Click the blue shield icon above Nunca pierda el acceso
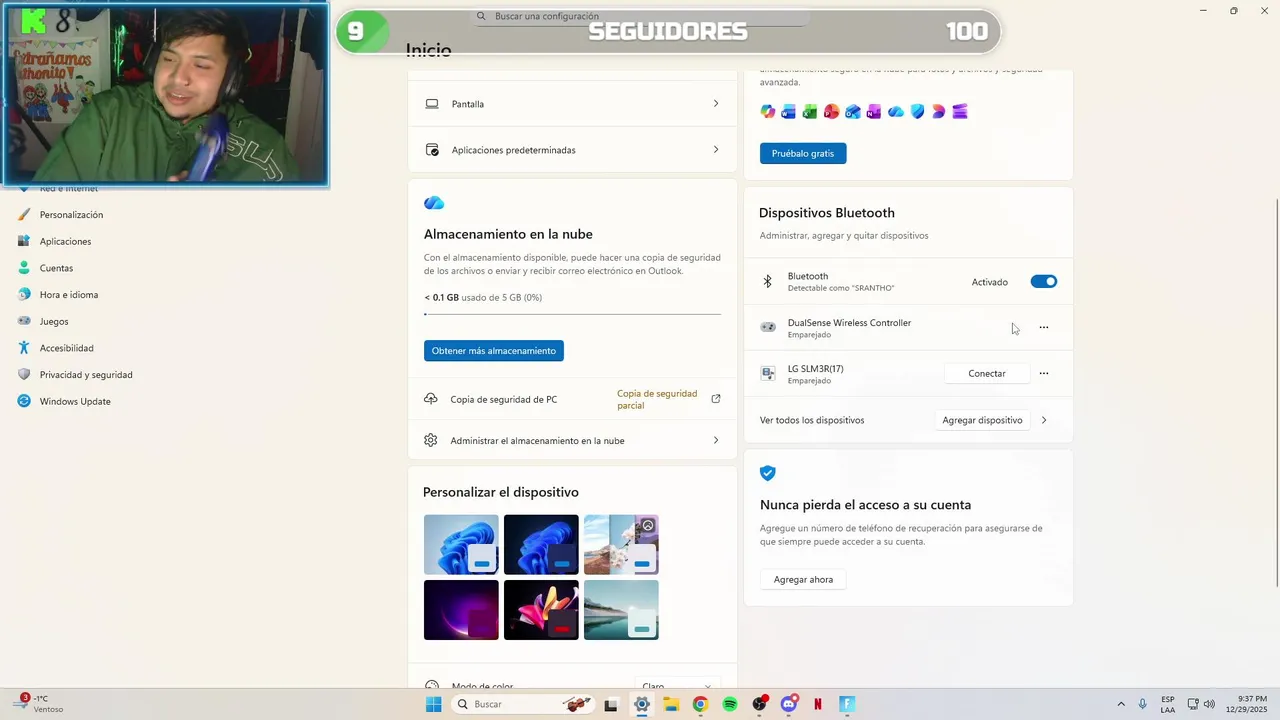The width and height of the screenshot is (1280, 720). 768,473
